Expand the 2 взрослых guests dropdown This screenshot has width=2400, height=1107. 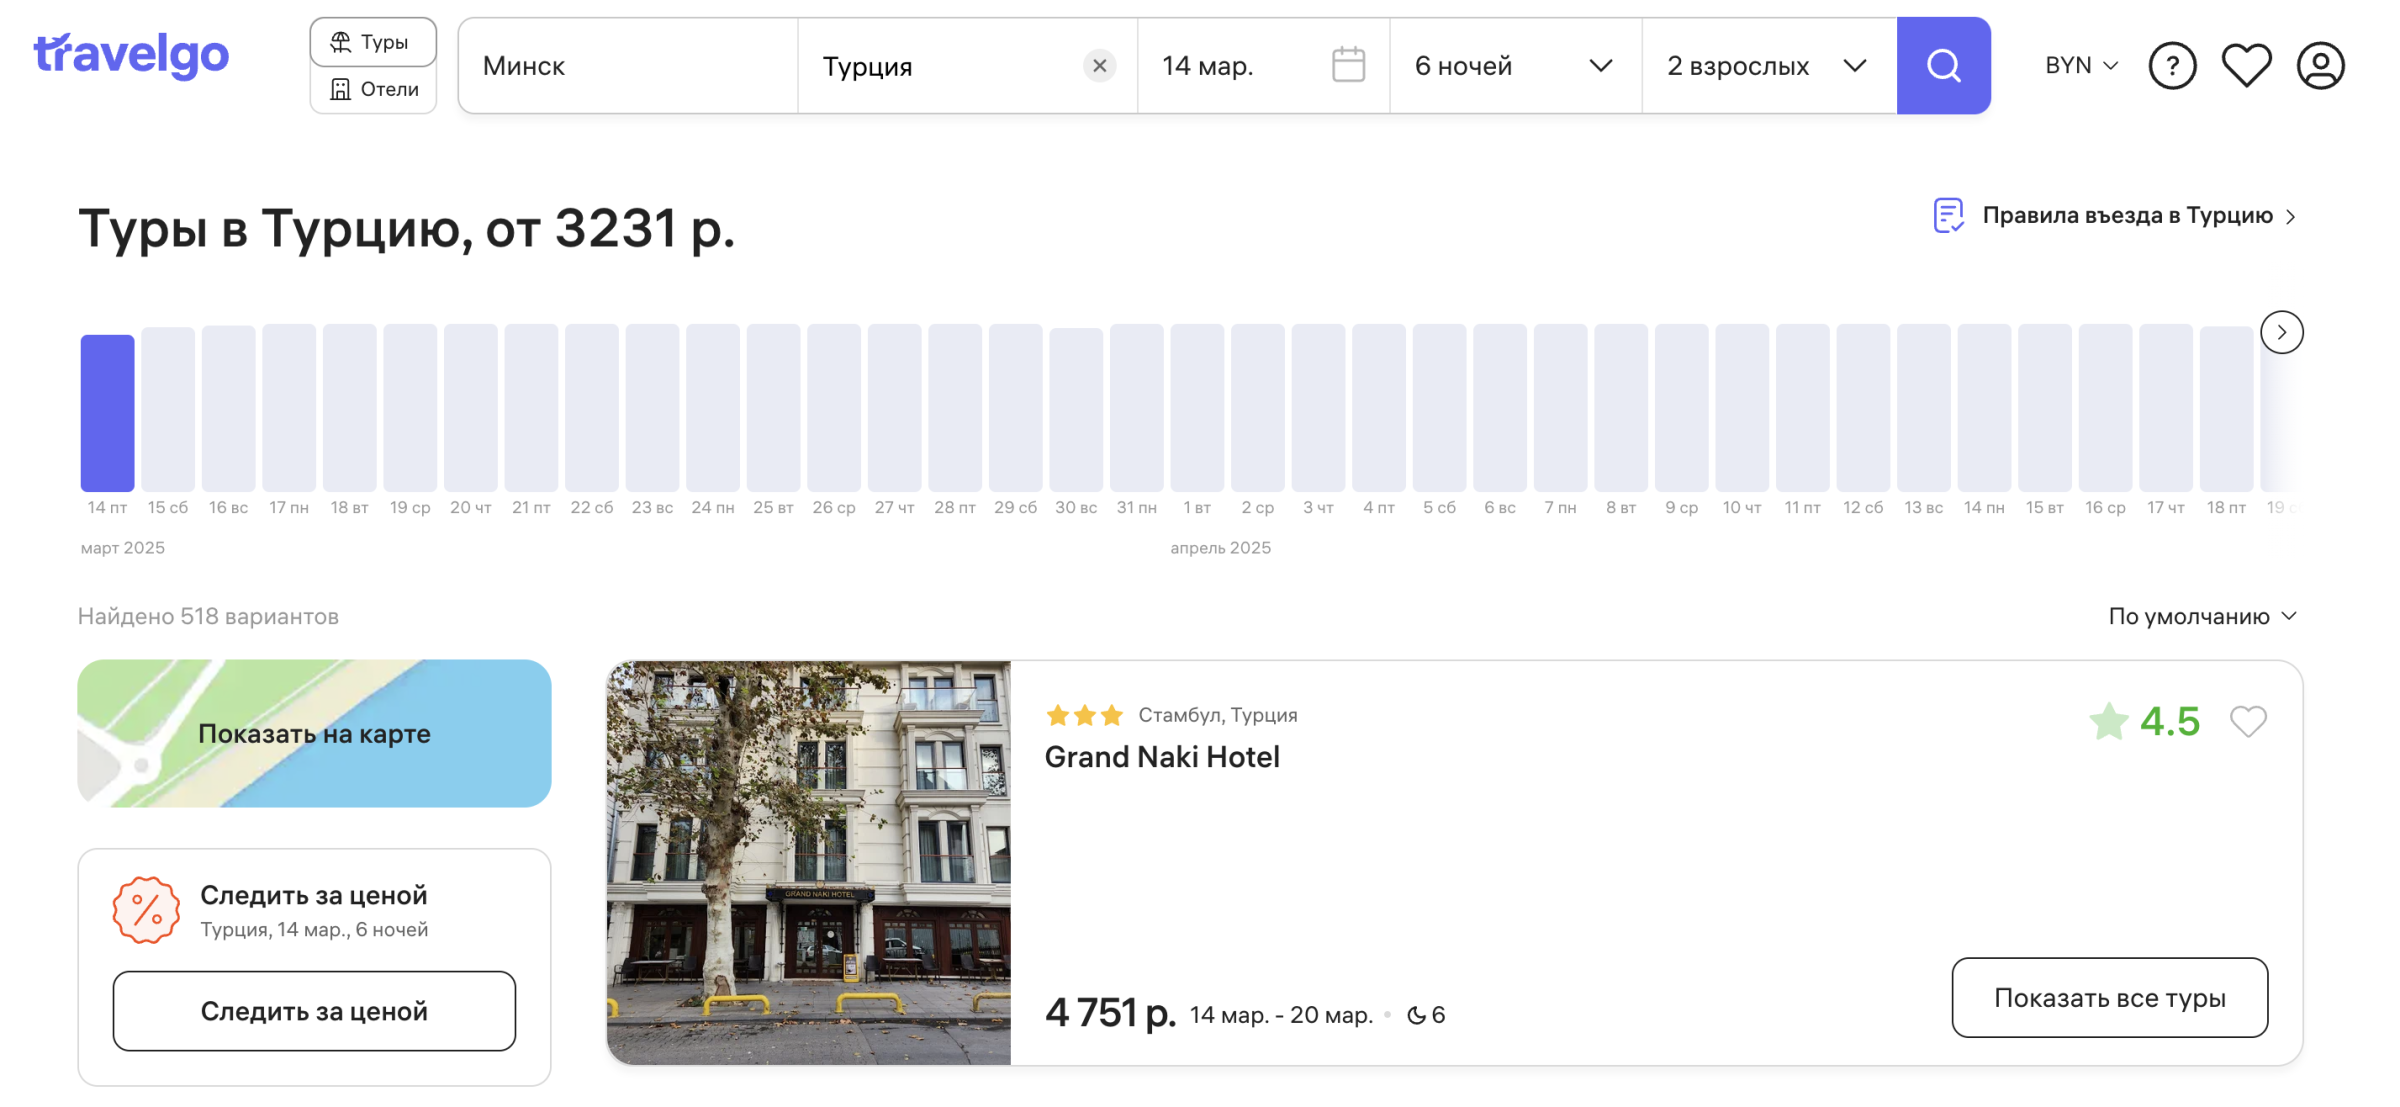point(1766,66)
